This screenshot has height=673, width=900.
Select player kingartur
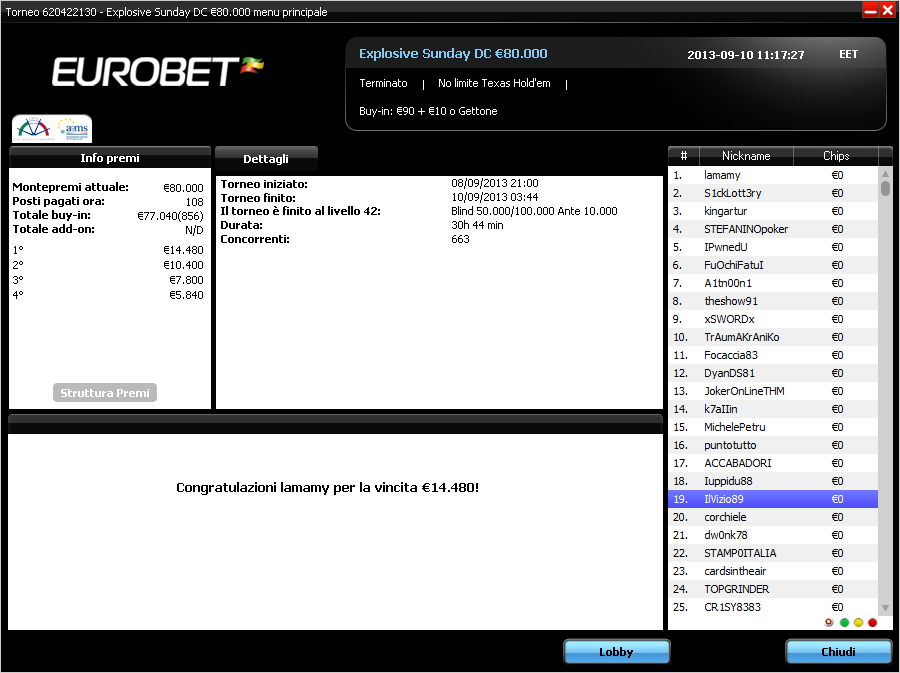click(x=773, y=211)
